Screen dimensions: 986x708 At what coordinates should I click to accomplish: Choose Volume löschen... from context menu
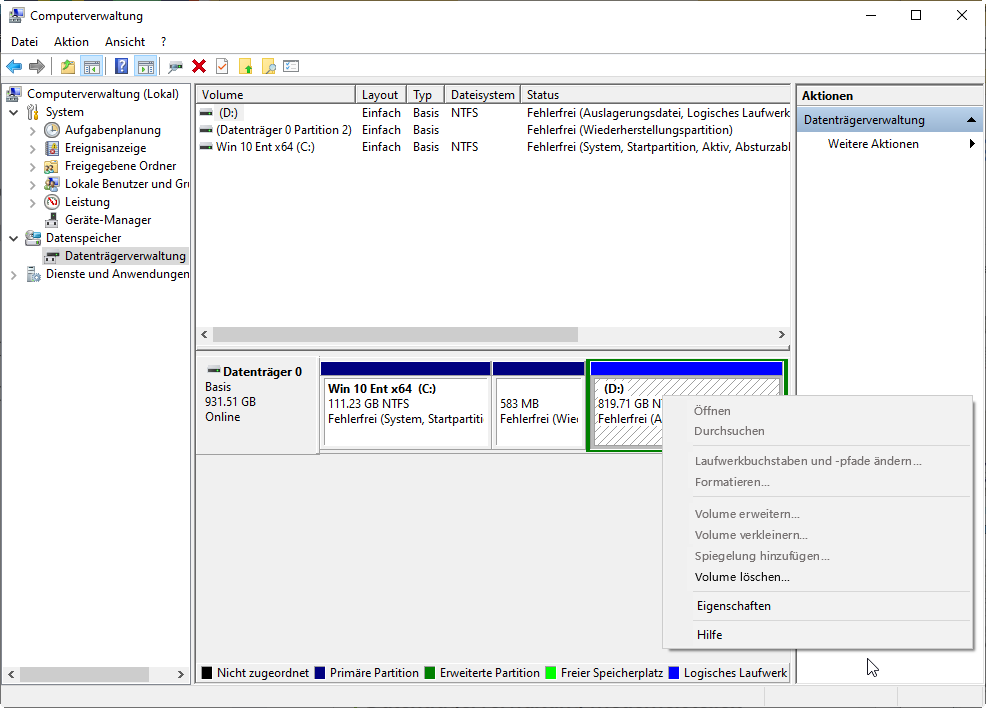(x=742, y=577)
